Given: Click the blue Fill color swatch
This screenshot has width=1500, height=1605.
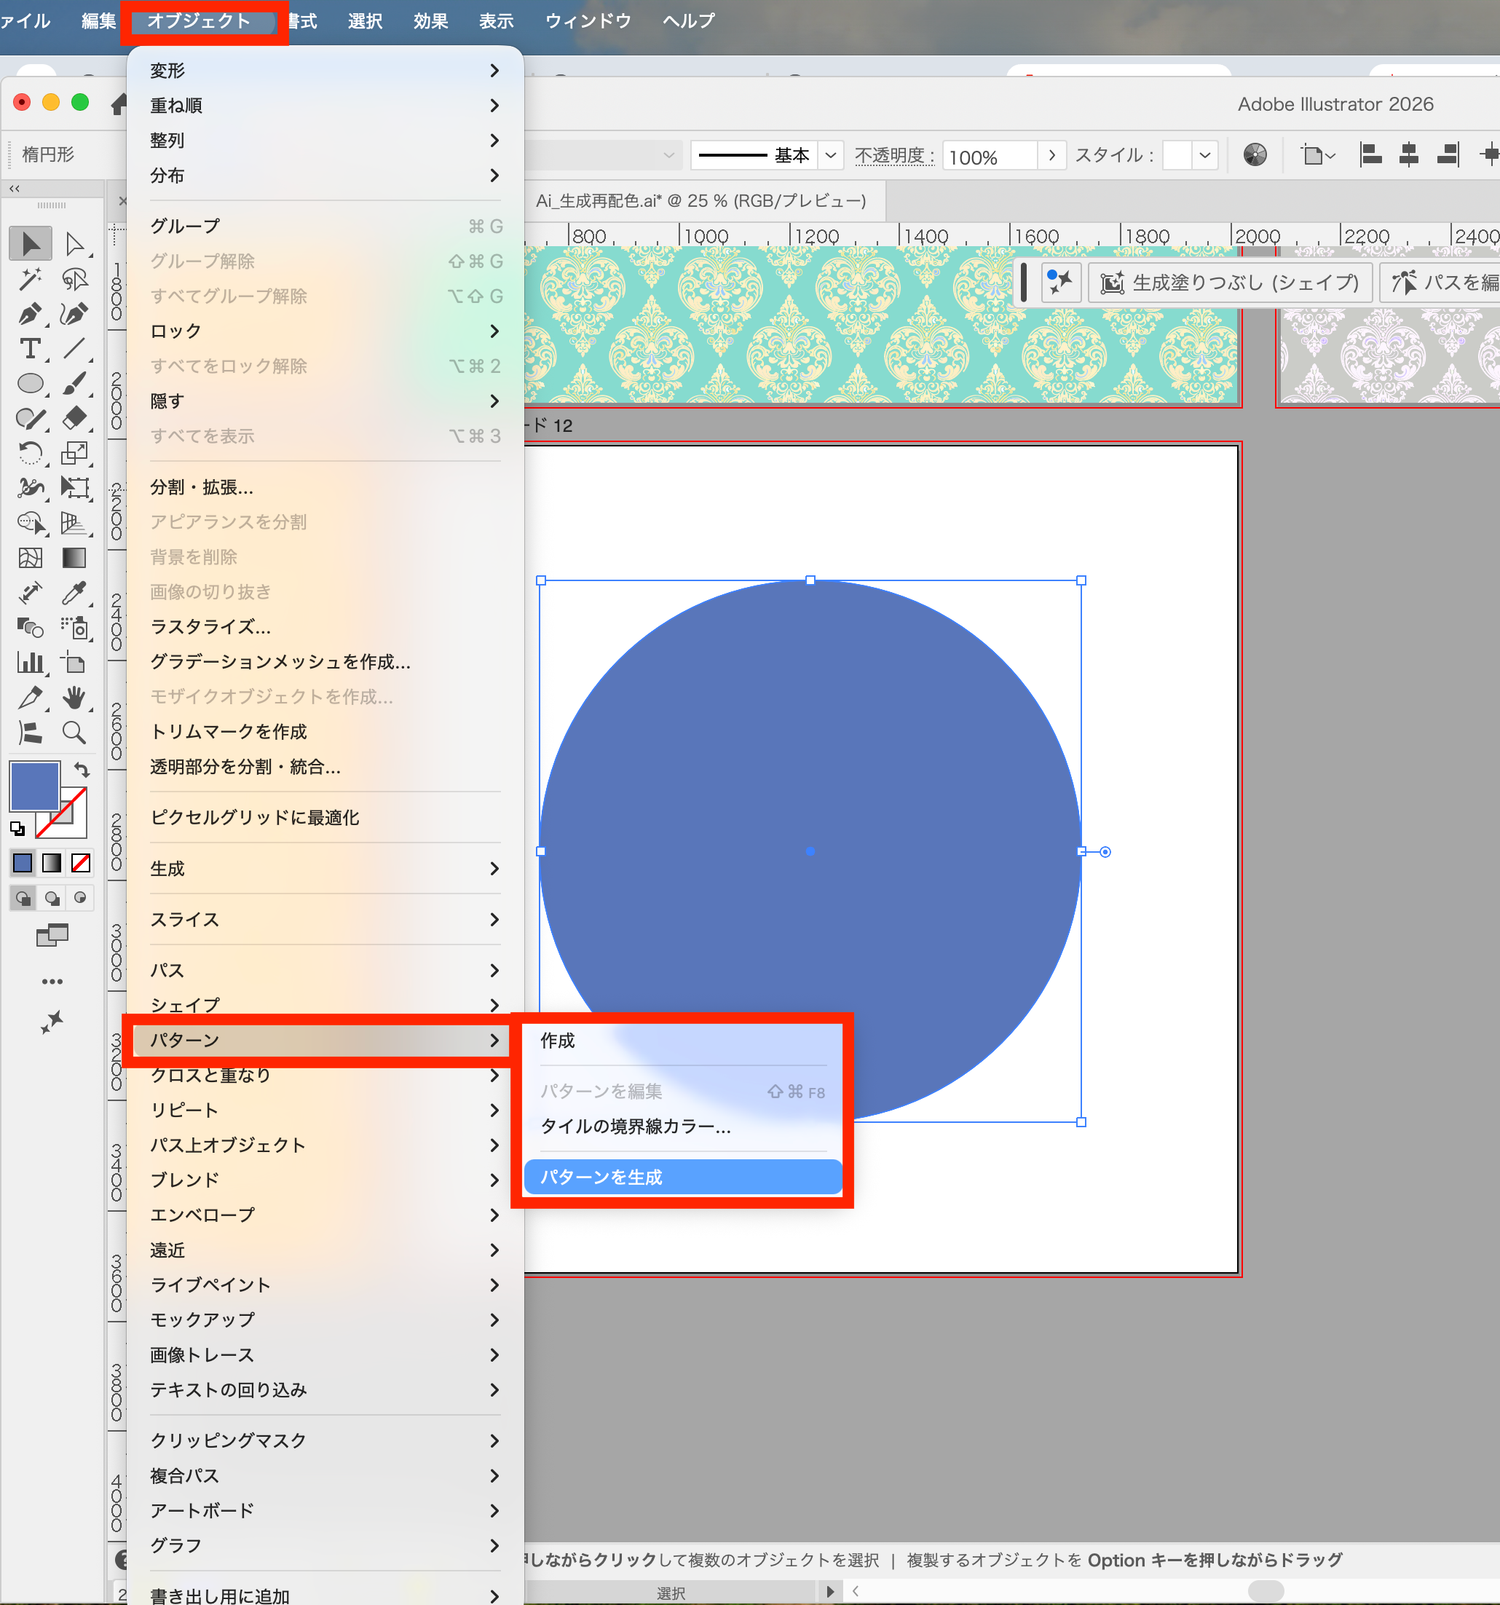Looking at the screenshot, I should [35, 787].
